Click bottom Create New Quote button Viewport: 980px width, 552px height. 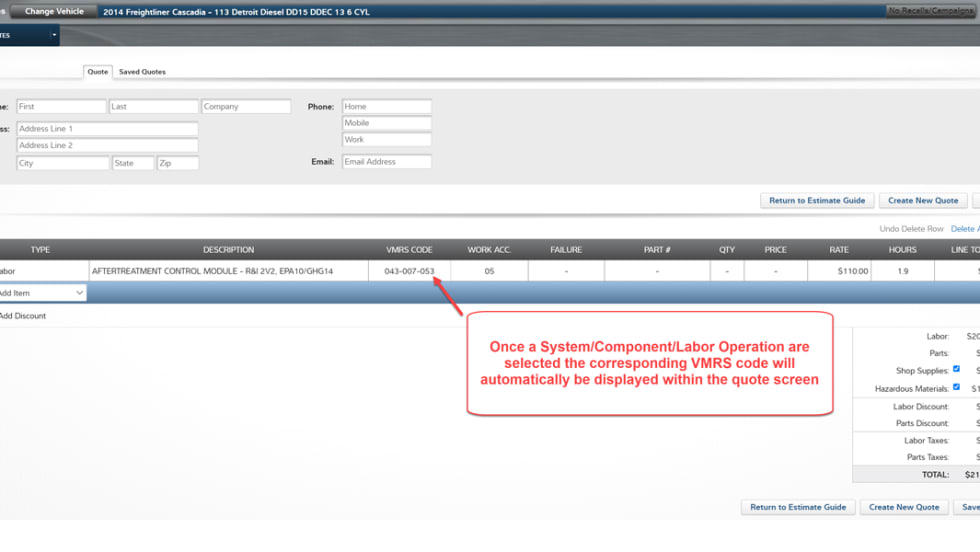pos(904,507)
